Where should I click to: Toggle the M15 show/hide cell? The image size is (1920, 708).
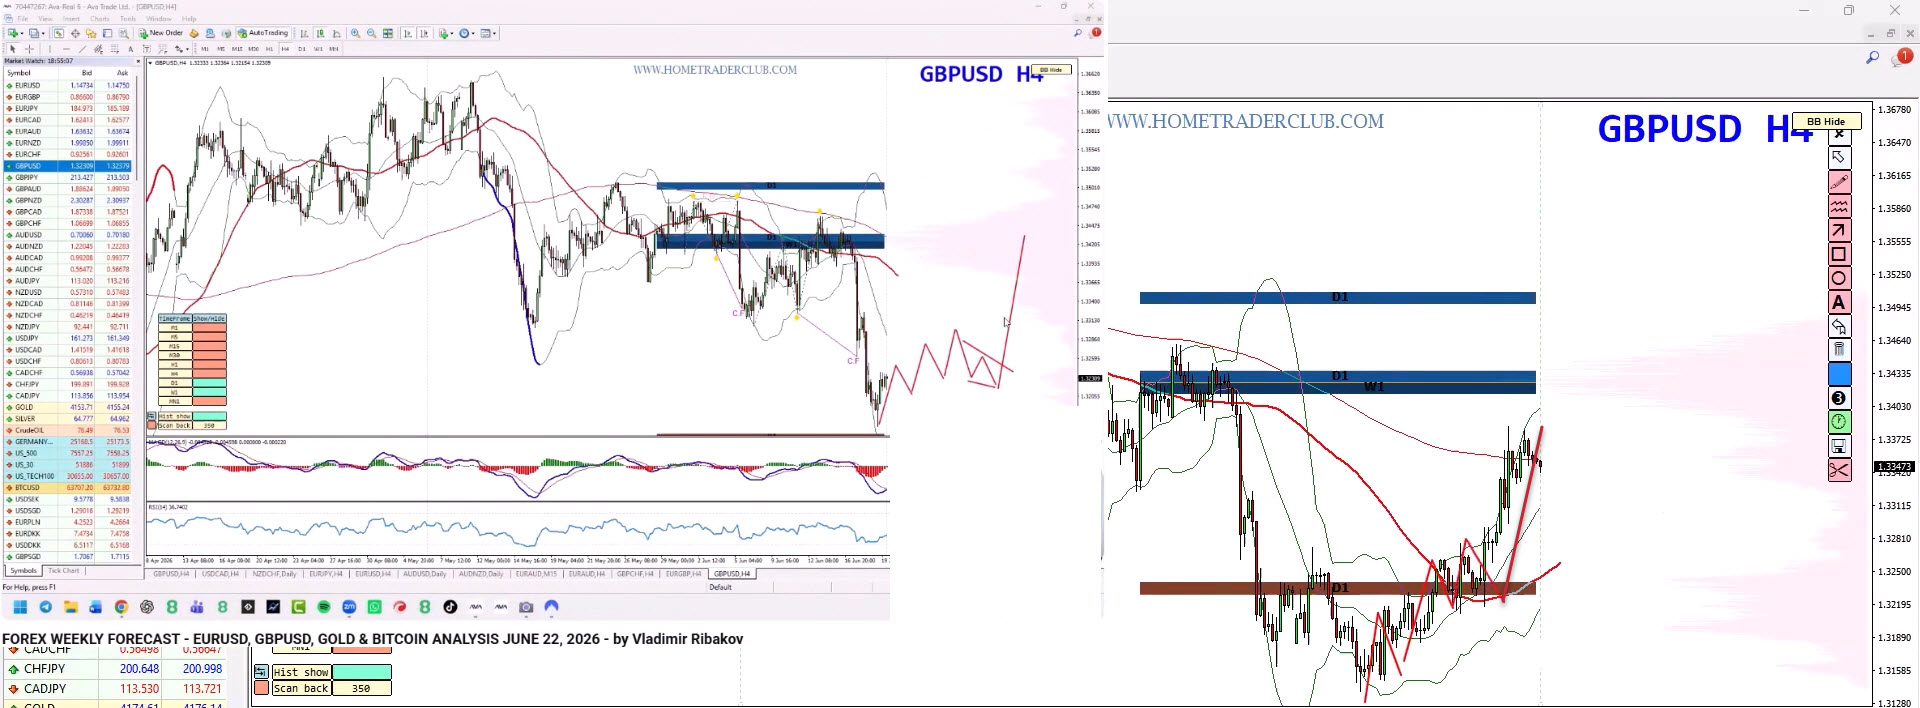(210, 346)
